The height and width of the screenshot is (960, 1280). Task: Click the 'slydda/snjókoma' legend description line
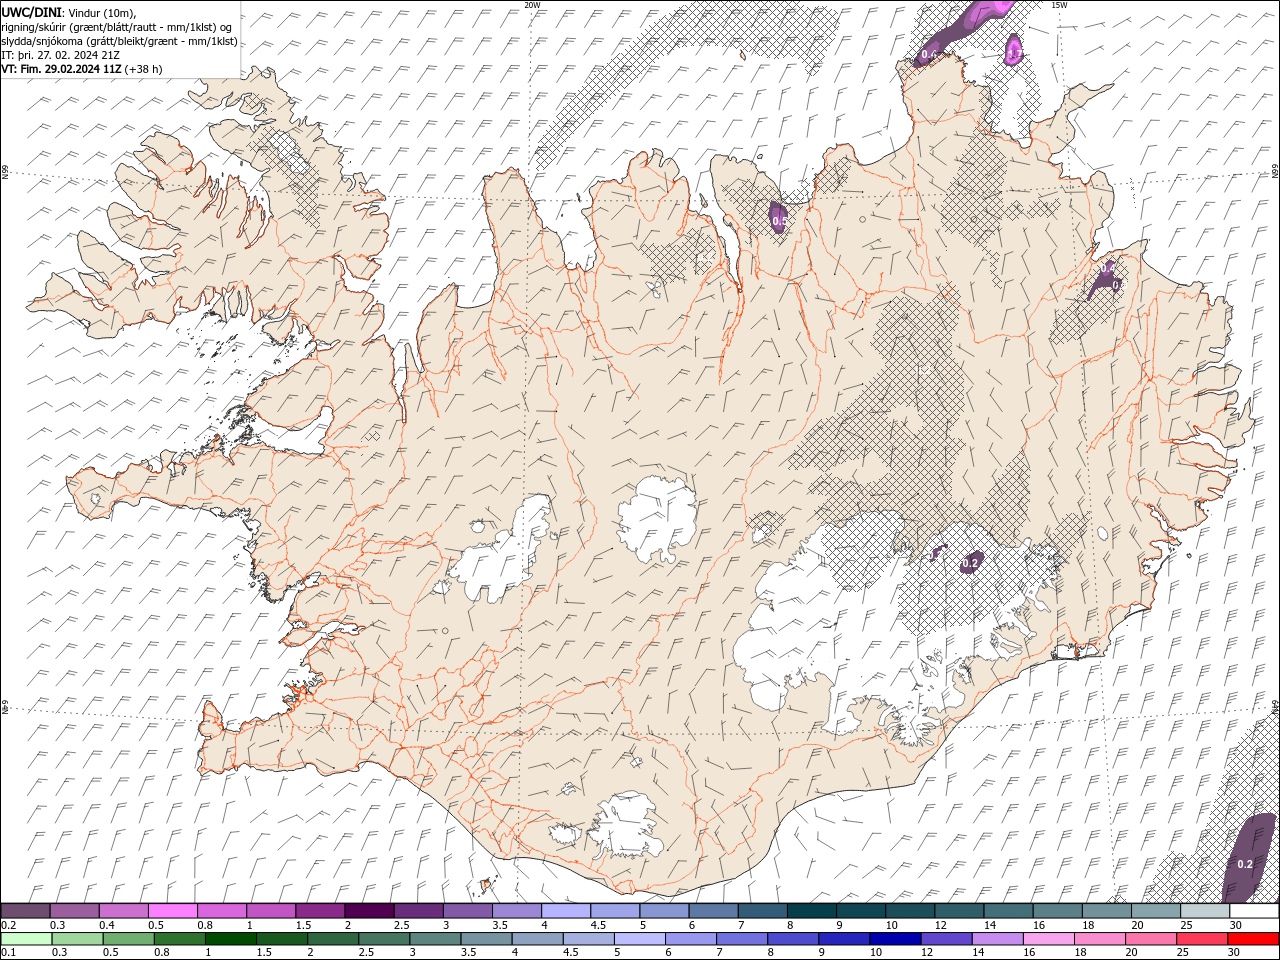click(119, 41)
